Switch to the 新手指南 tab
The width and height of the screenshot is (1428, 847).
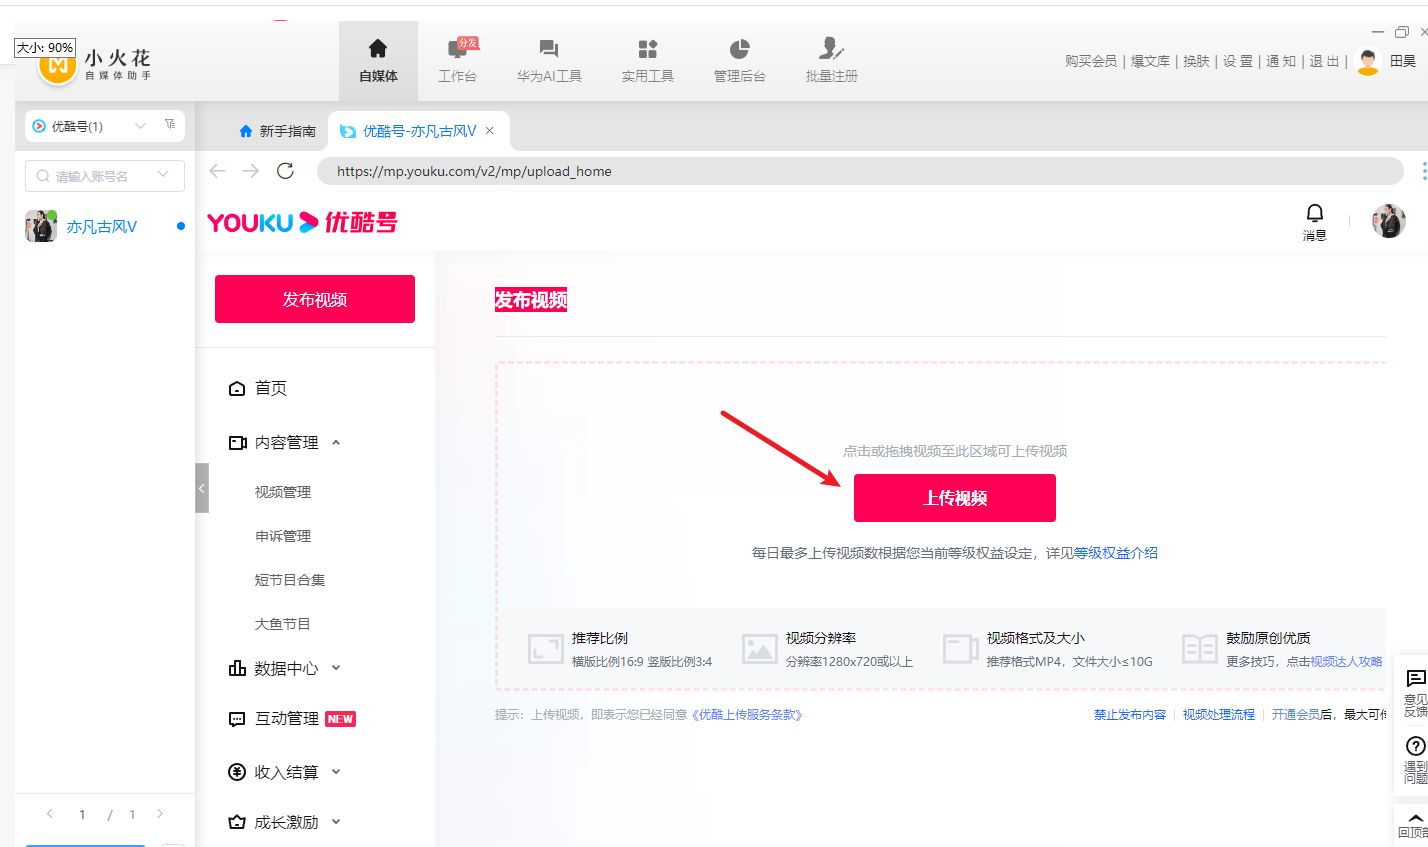pos(277,131)
